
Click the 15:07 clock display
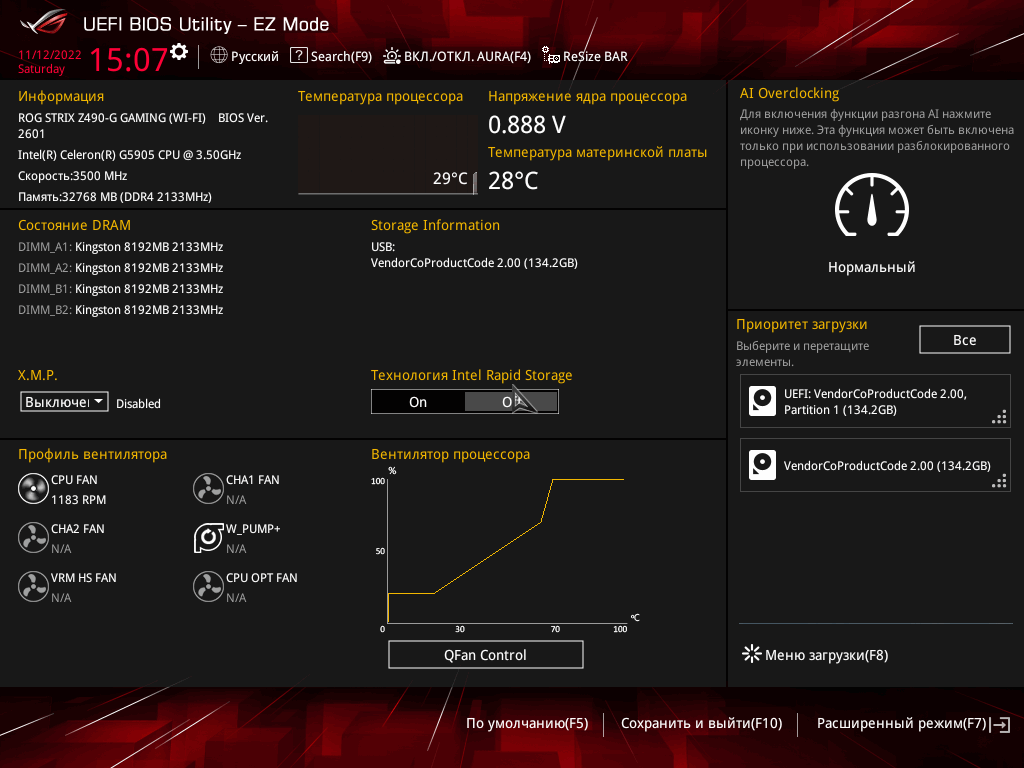[128, 59]
